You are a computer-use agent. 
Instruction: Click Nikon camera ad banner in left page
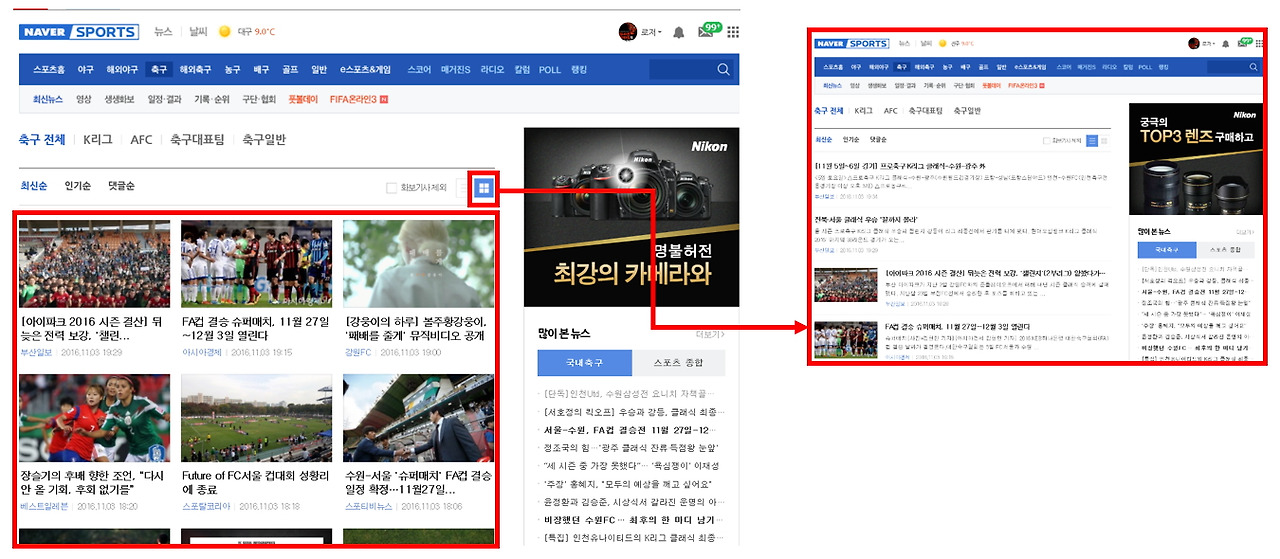tap(631, 217)
